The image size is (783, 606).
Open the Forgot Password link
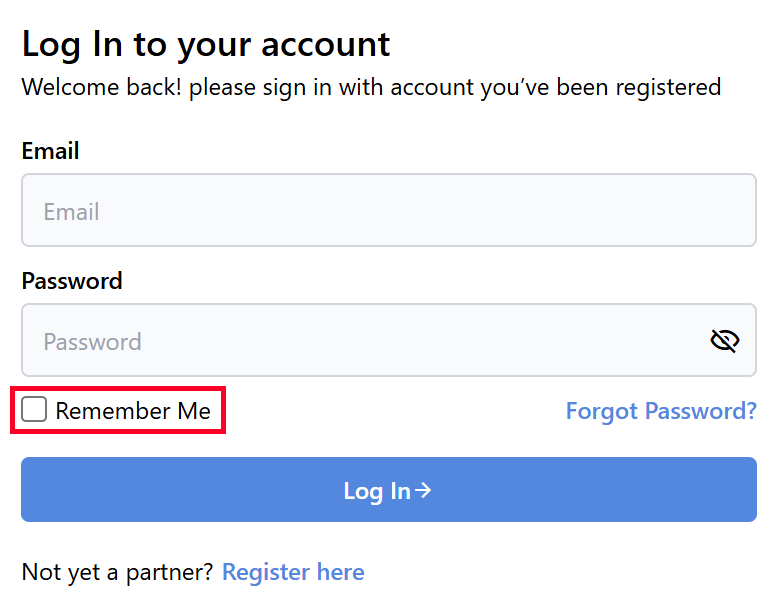pyautogui.click(x=661, y=411)
